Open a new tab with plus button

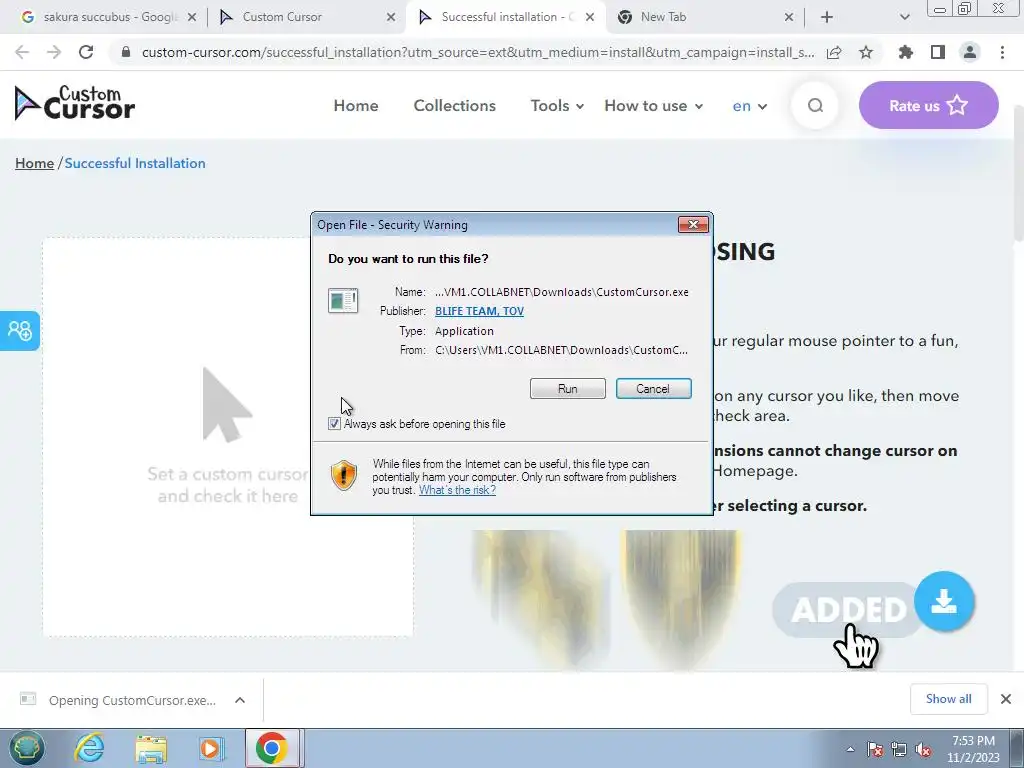click(827, 17)
